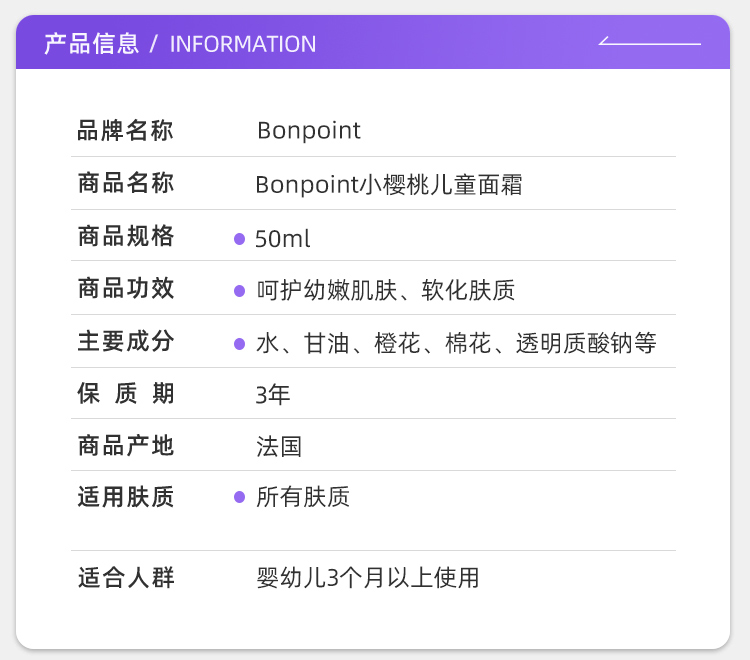
Task: Click the 3年 shelf life value
Action: [x=273, y=395]
